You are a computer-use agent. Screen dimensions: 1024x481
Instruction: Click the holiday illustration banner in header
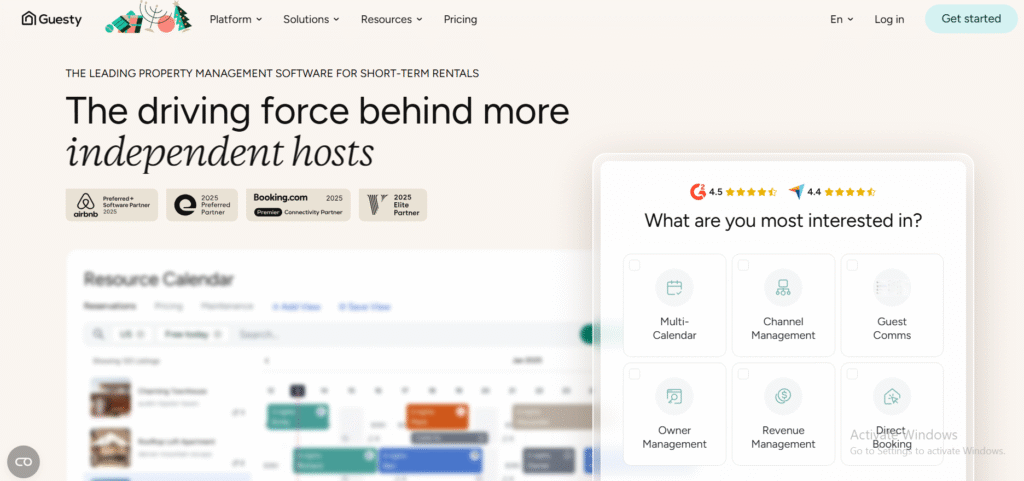(x=148, y=18)
